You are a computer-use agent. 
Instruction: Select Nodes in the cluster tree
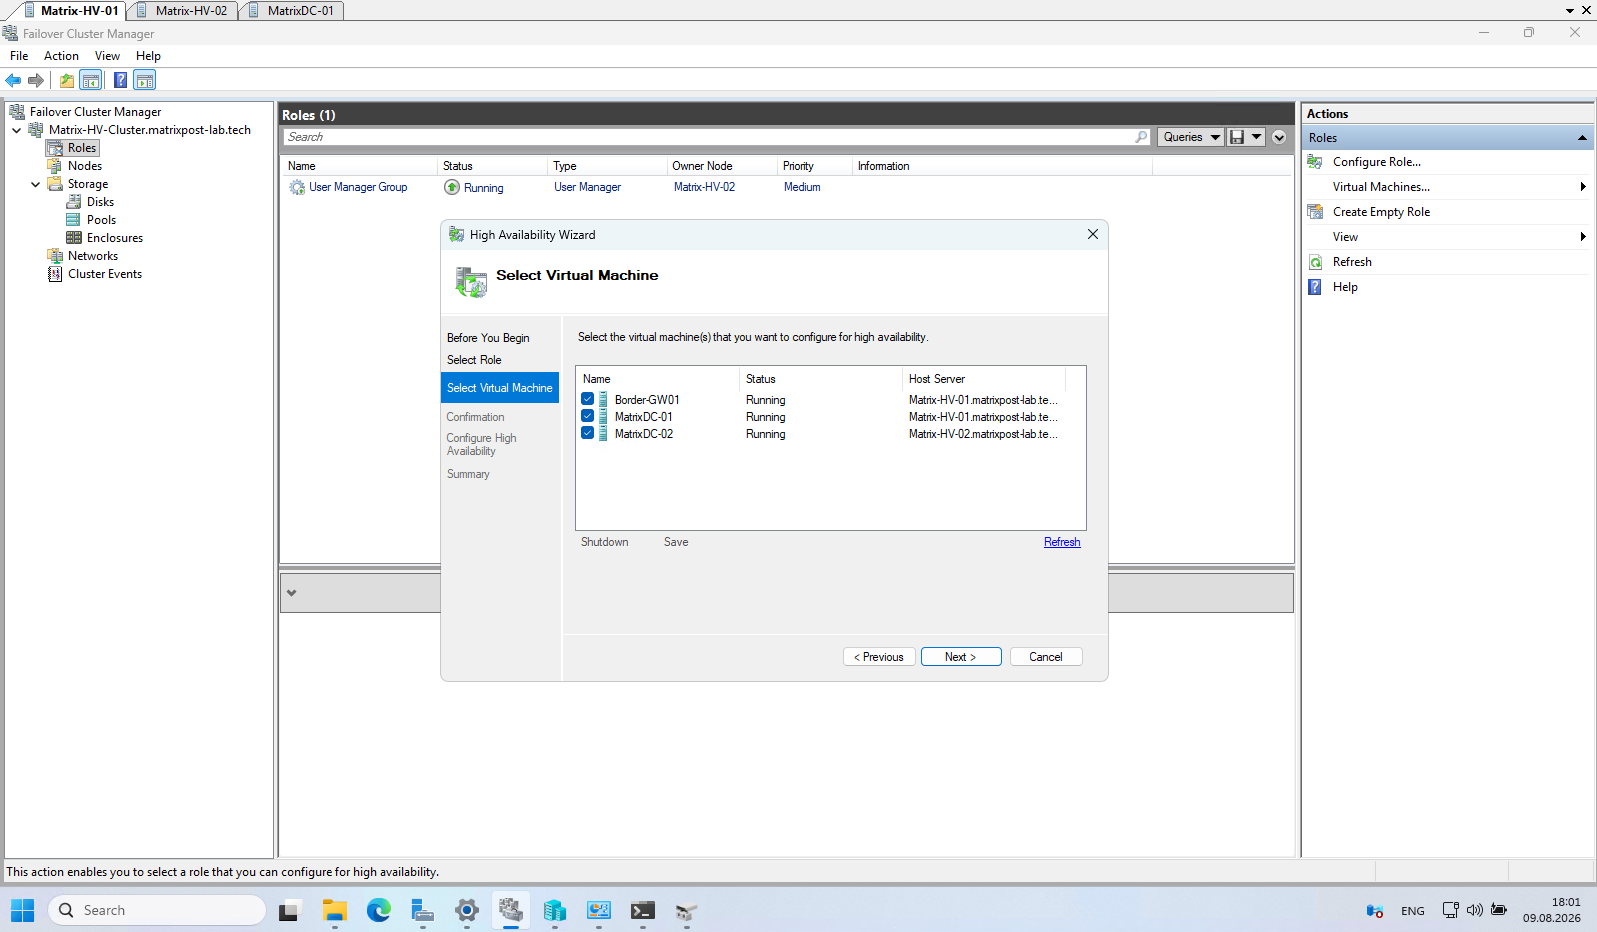(85, 166)
